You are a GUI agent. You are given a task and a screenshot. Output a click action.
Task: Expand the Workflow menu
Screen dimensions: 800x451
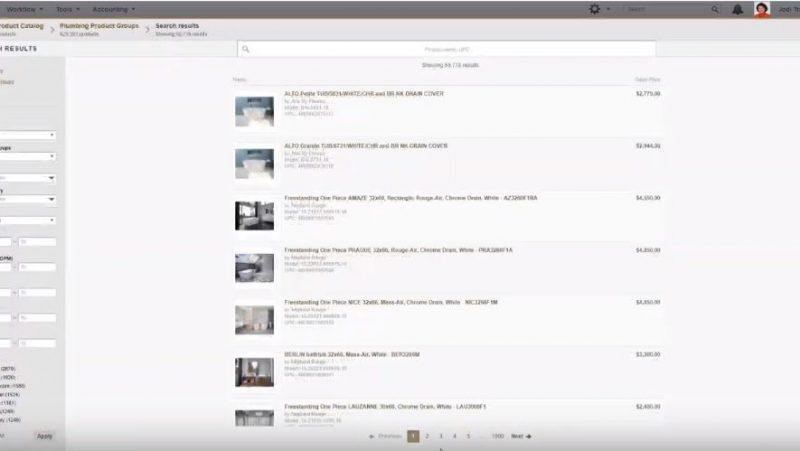point(24,8)
